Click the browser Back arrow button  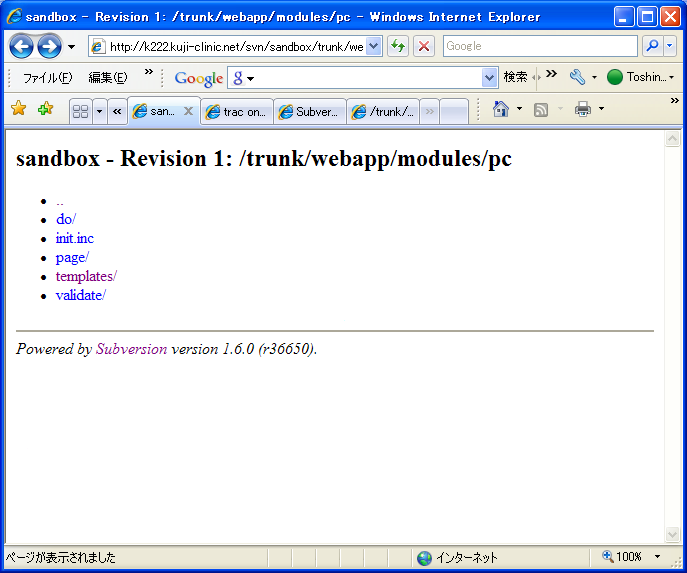click(x=22, y=46)
